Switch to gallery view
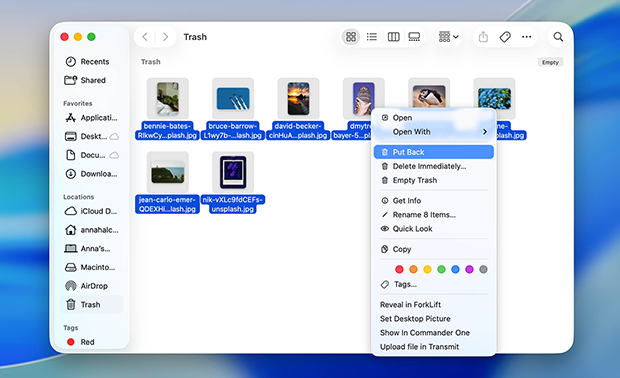 coord(414,37)
